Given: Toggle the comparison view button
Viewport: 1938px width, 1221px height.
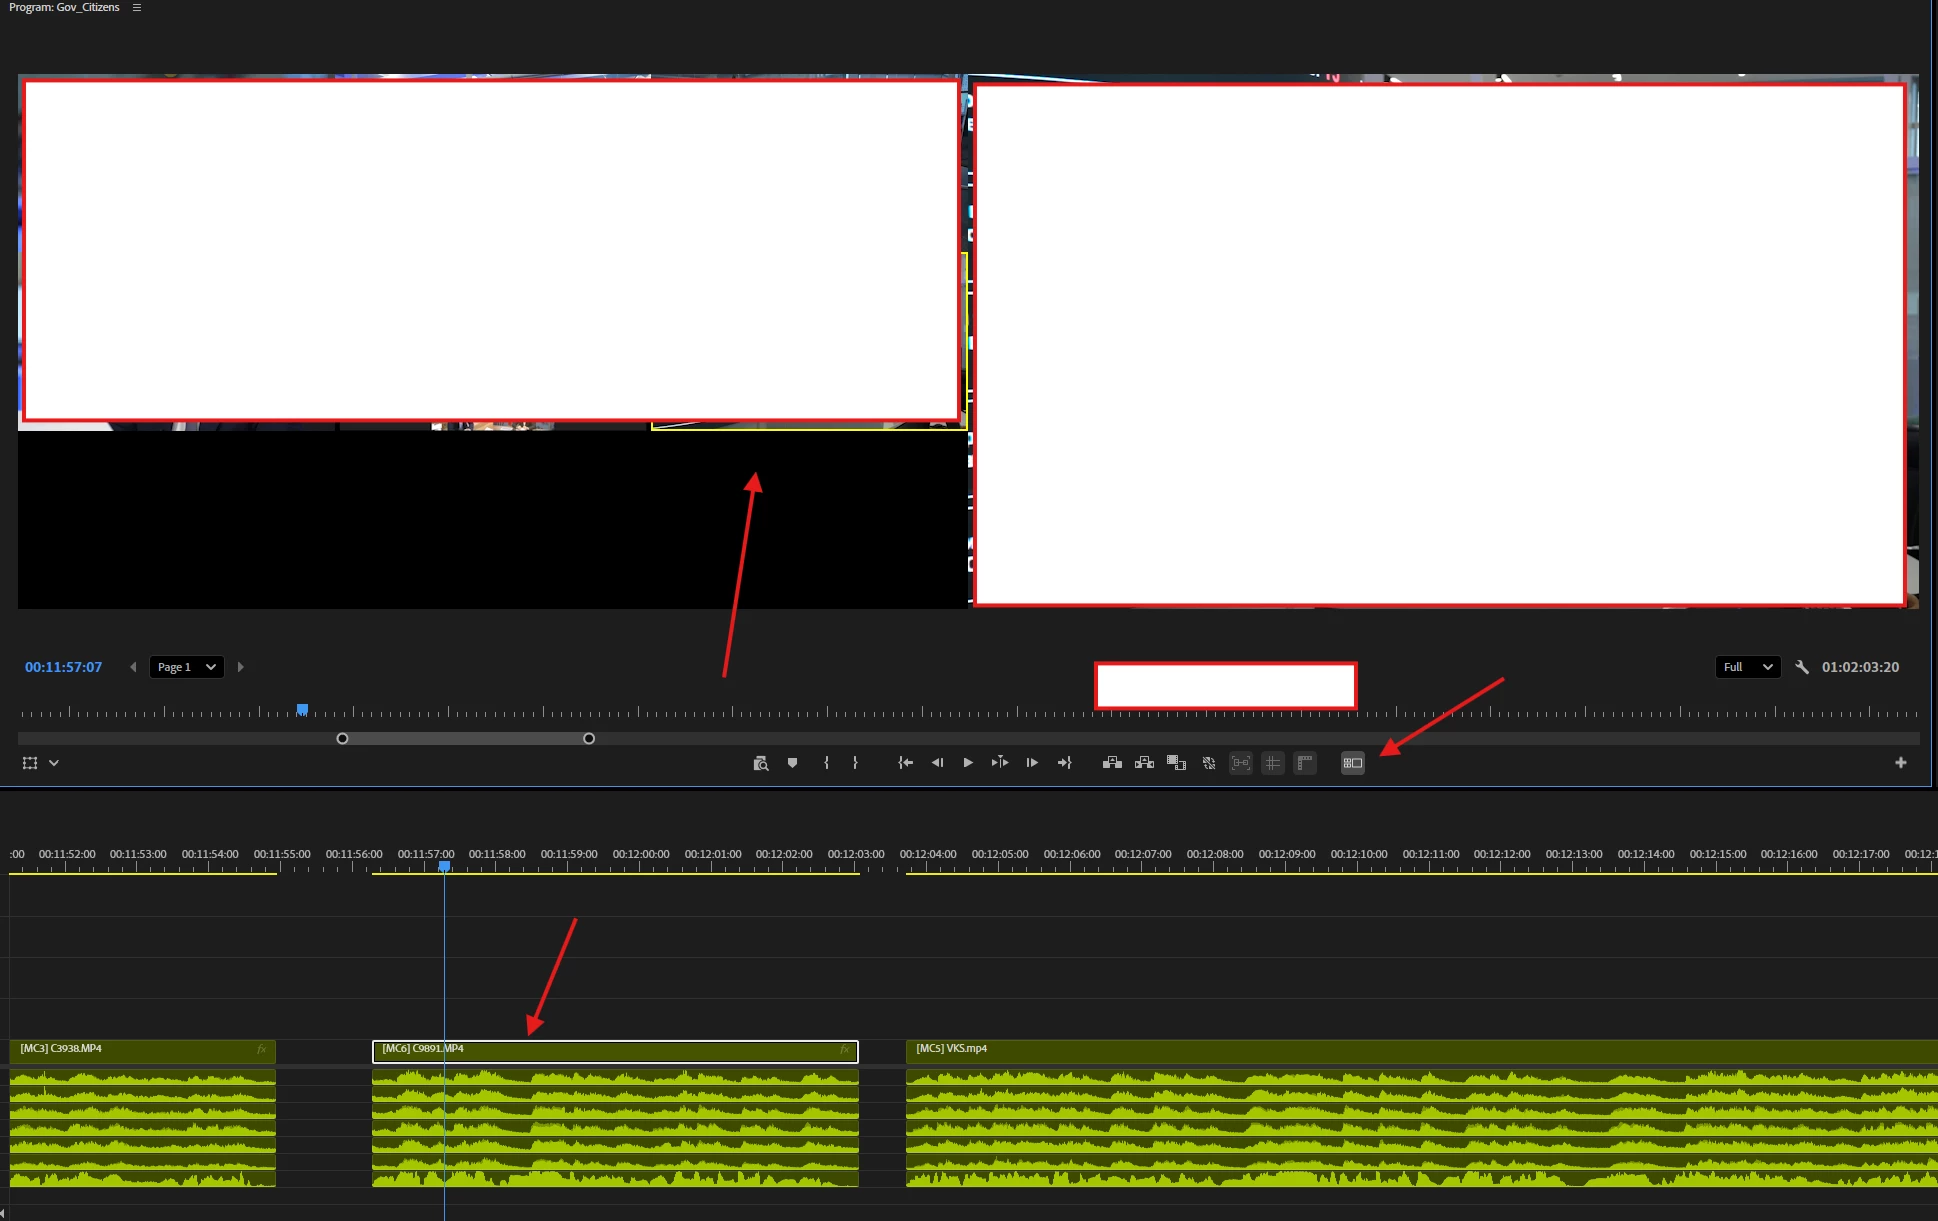Looking at the screenshot, I should [x=1241, y=763].
